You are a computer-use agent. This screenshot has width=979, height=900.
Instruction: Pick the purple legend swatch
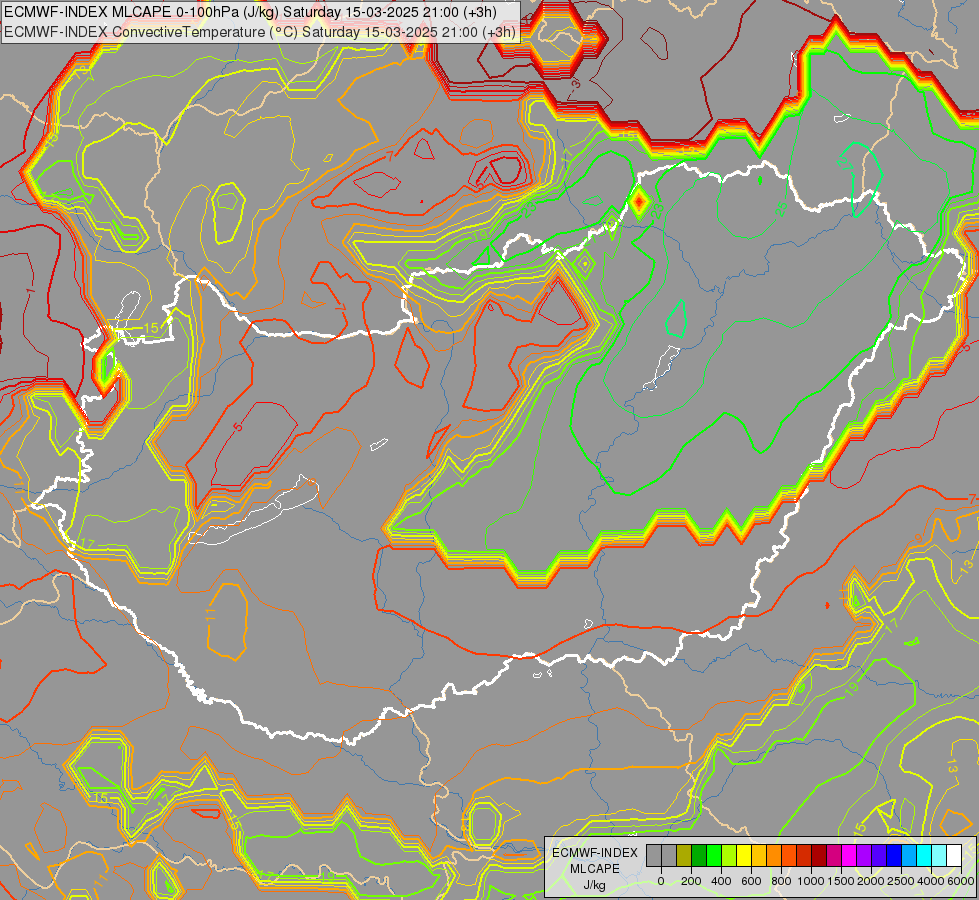865,856
